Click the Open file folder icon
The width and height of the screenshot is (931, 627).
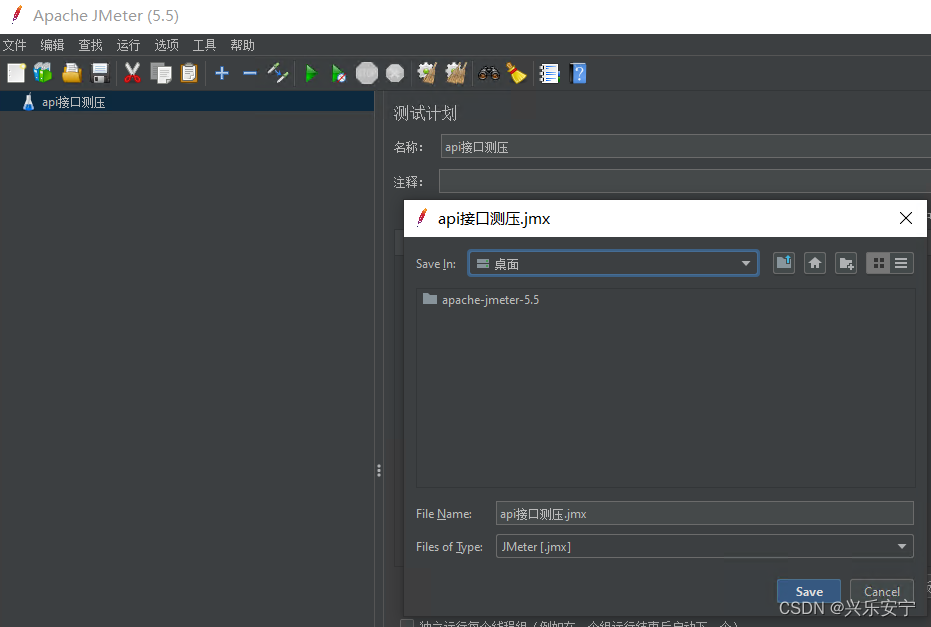71,73
